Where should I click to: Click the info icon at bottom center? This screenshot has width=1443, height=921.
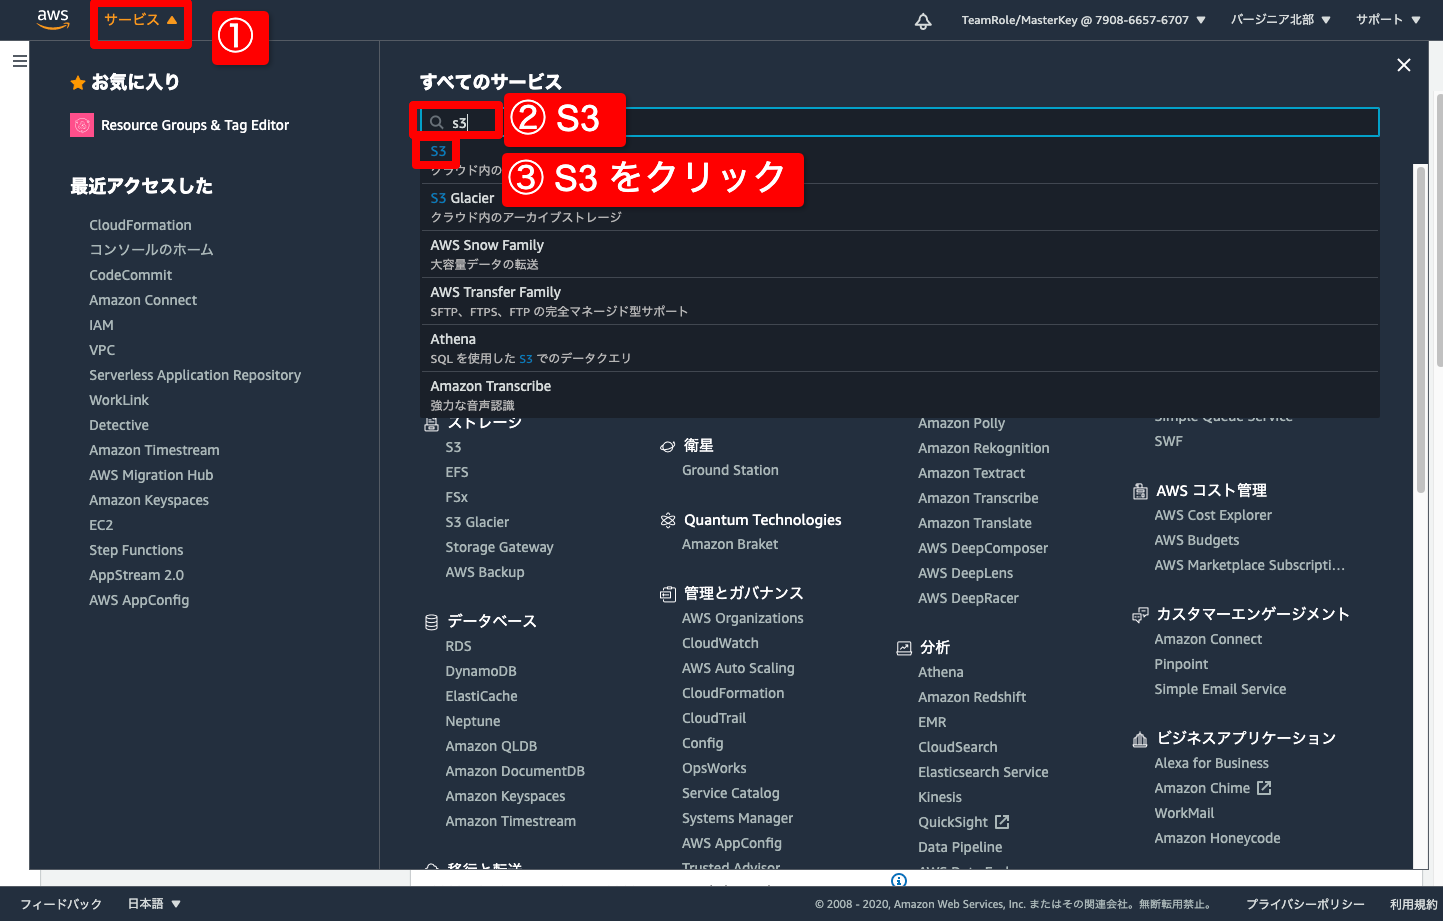(899, 880)
